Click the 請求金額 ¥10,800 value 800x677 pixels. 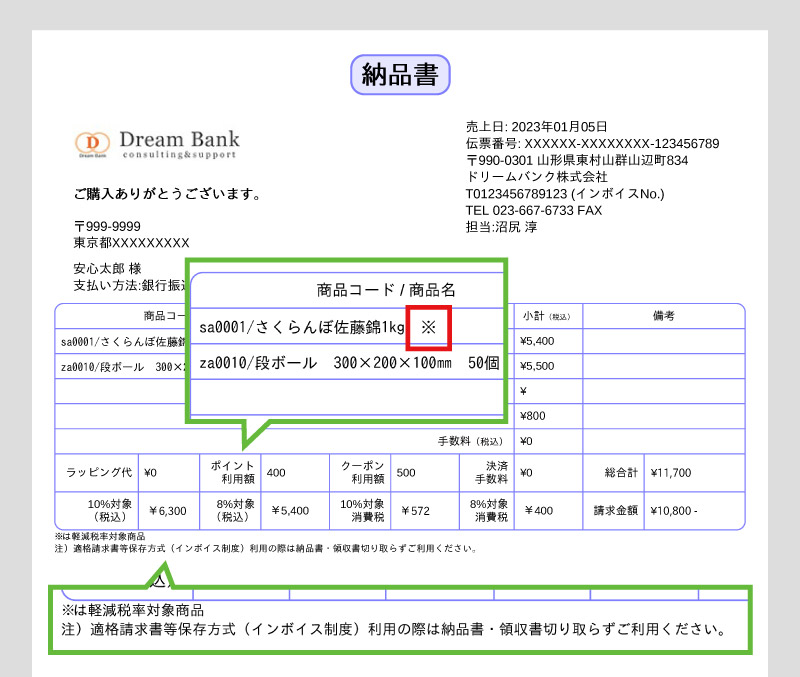pos(673,511)
